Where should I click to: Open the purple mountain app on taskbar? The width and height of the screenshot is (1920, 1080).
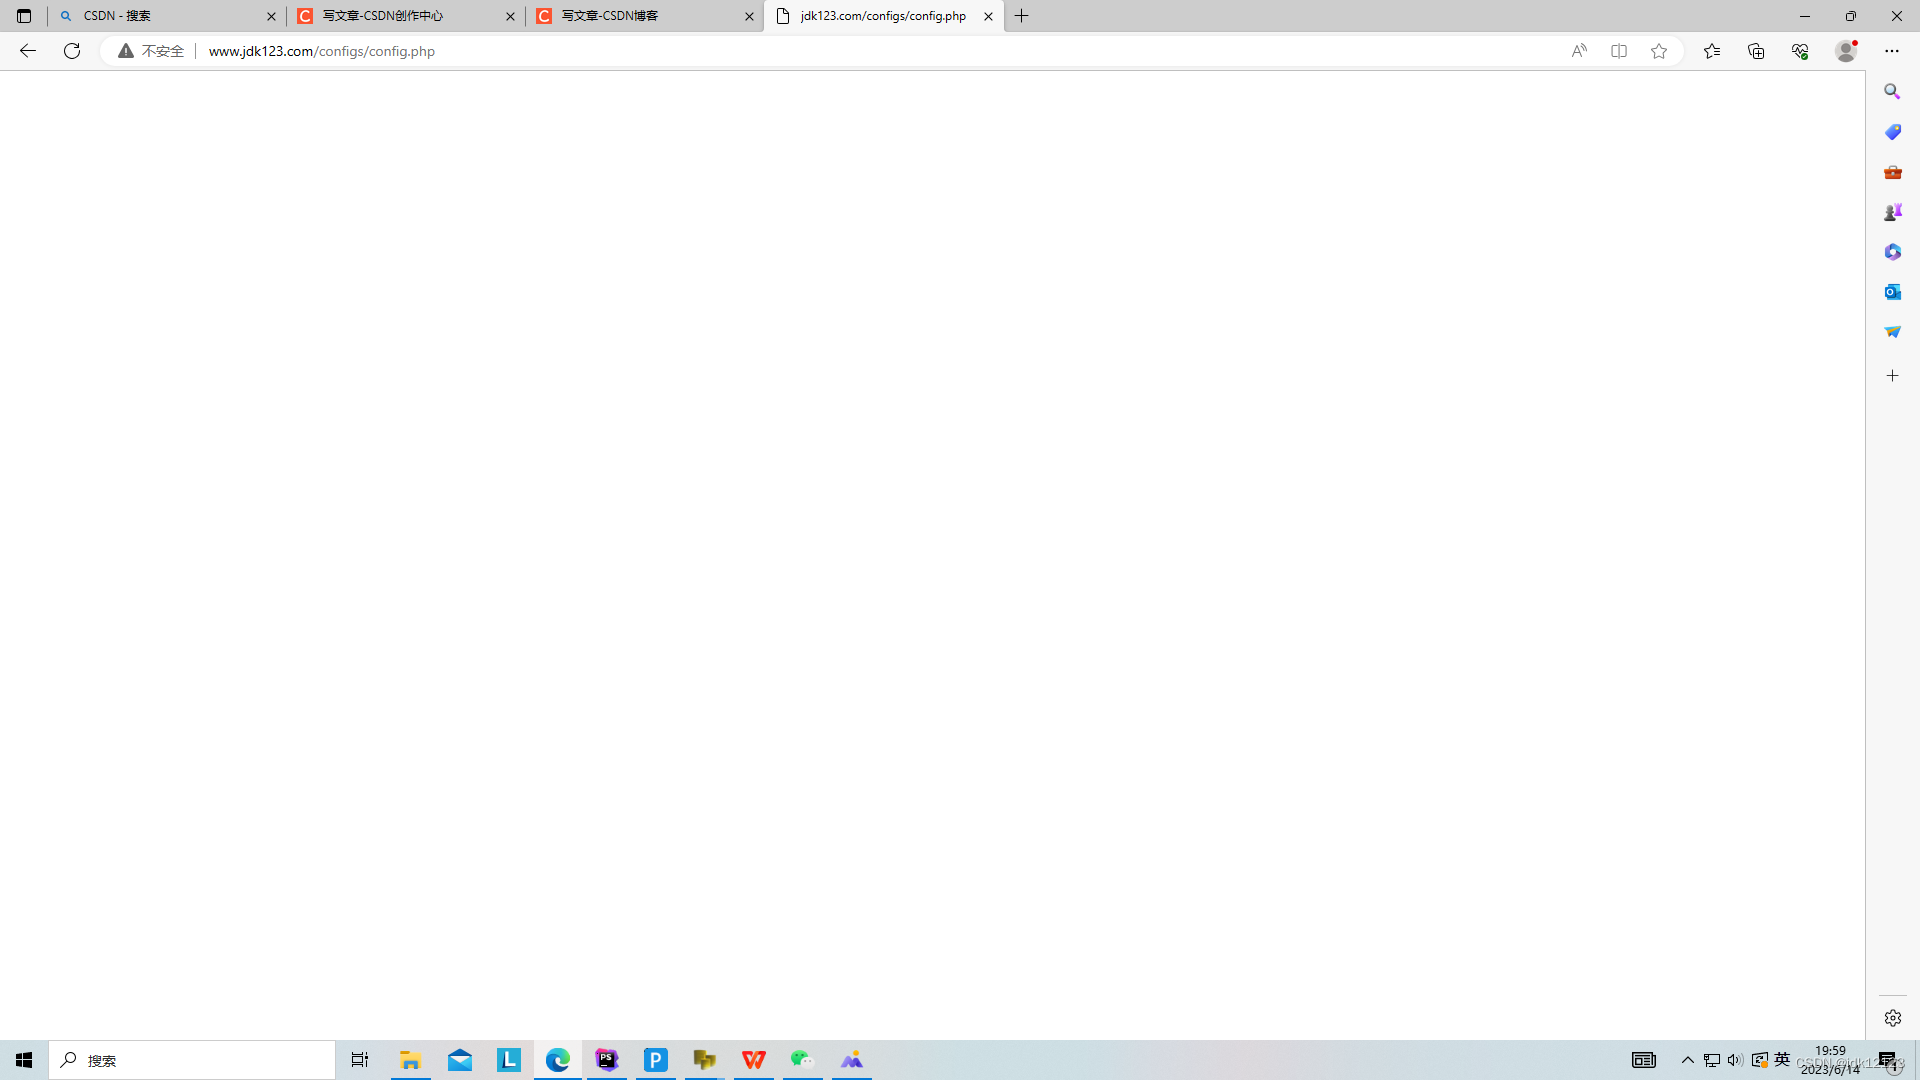852,1060
